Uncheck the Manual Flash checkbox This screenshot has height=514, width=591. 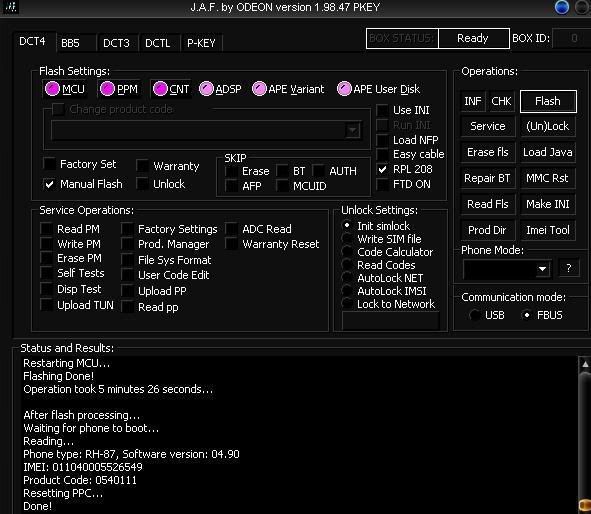click(49, 184)
